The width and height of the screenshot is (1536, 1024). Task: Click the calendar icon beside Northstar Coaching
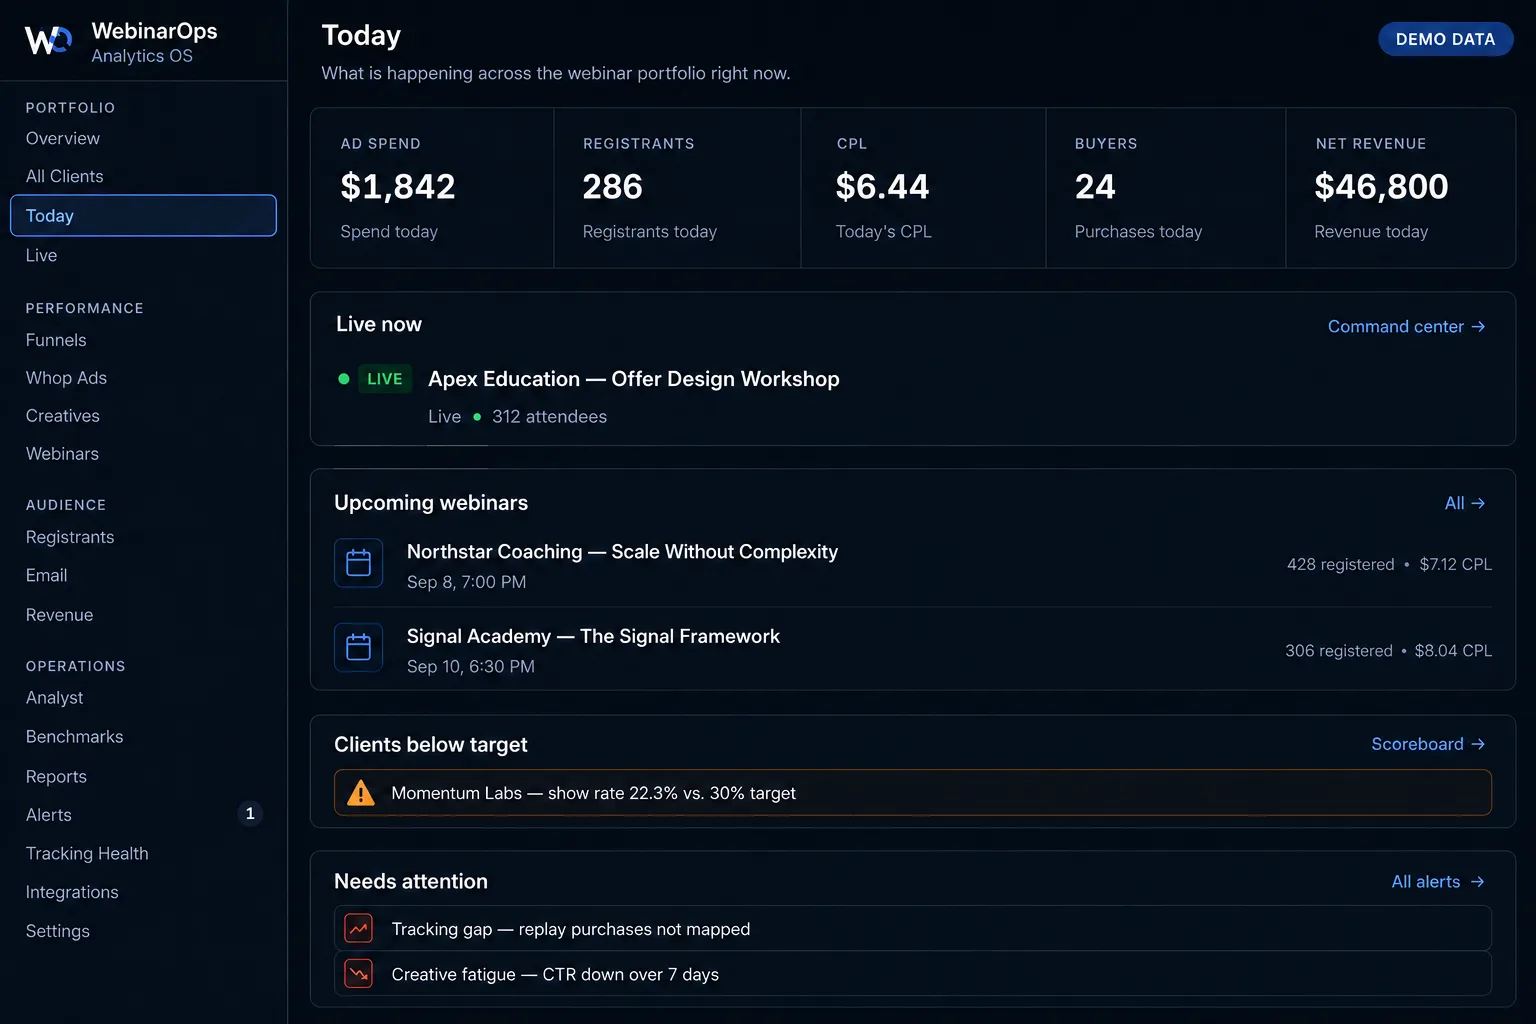[358, 563]
